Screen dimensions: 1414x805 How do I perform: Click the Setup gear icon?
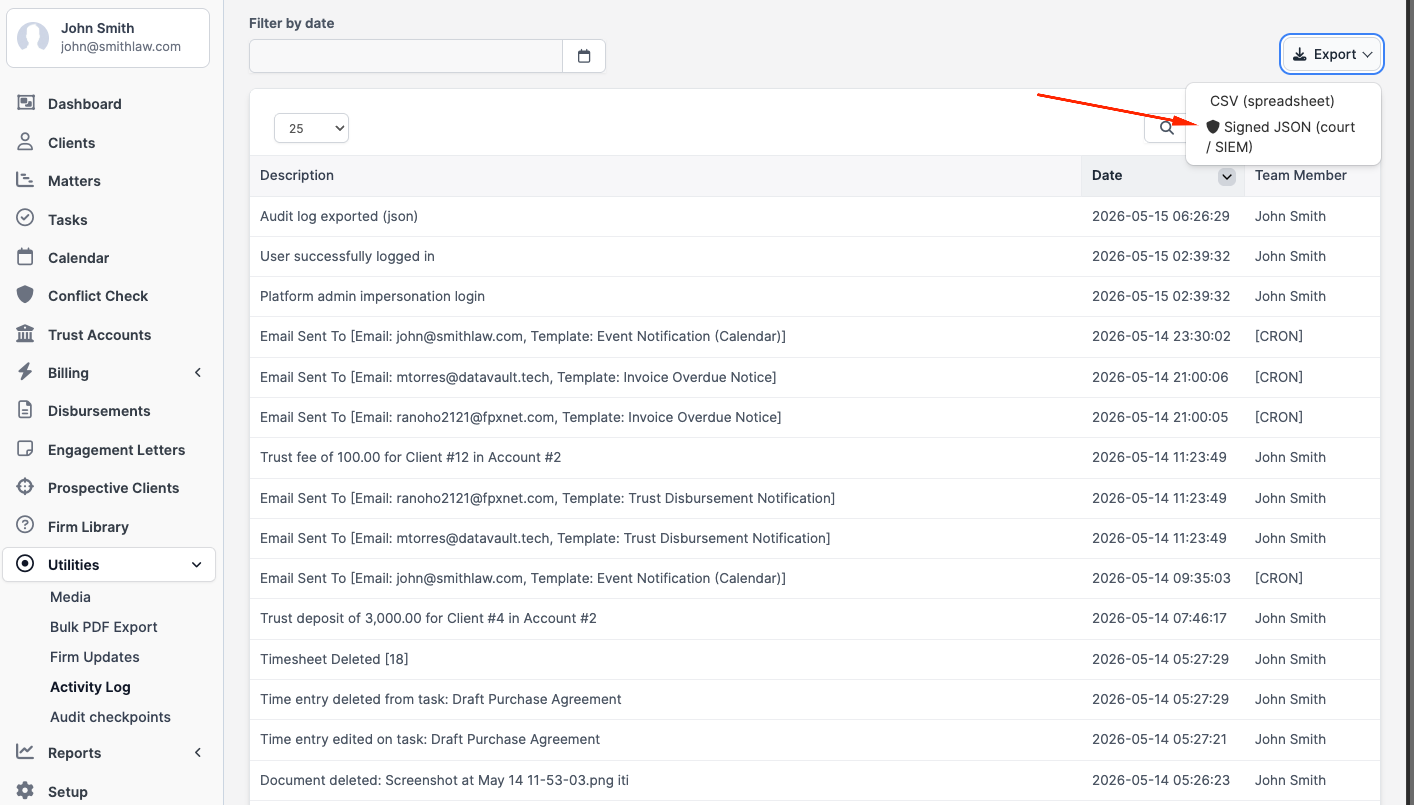[26, 791]
